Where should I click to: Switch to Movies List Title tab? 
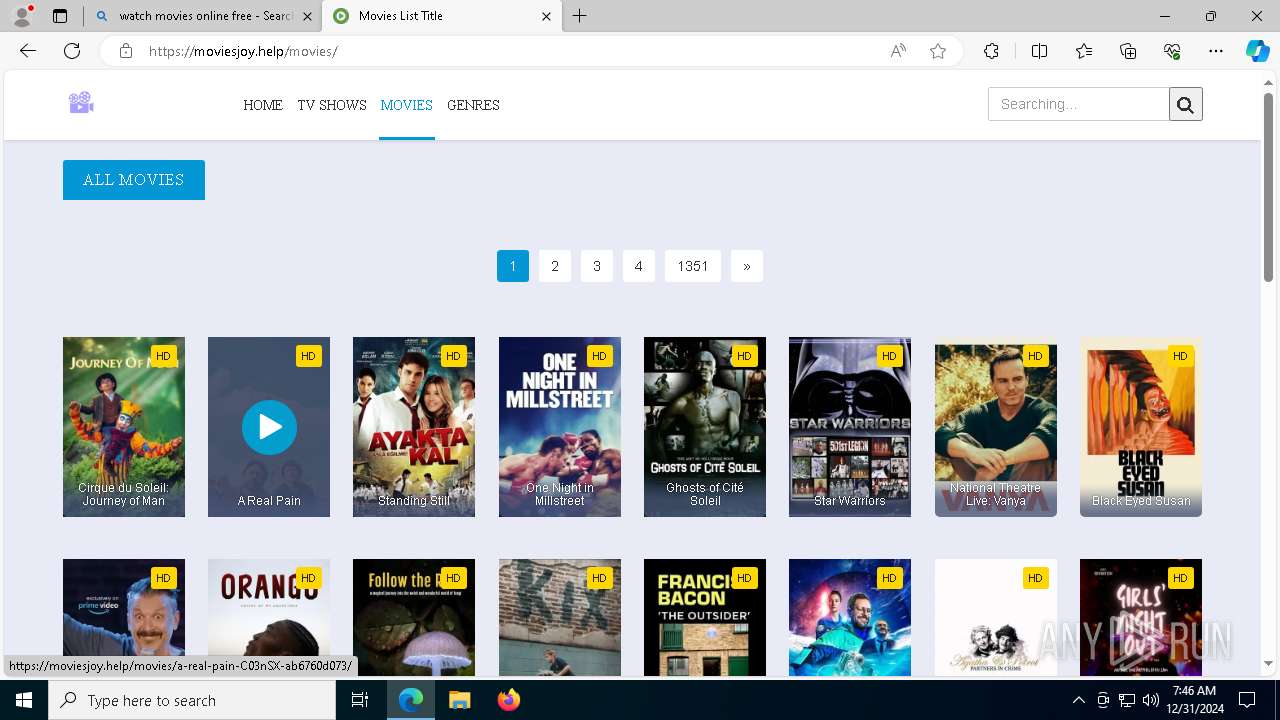tap(440, 16)
